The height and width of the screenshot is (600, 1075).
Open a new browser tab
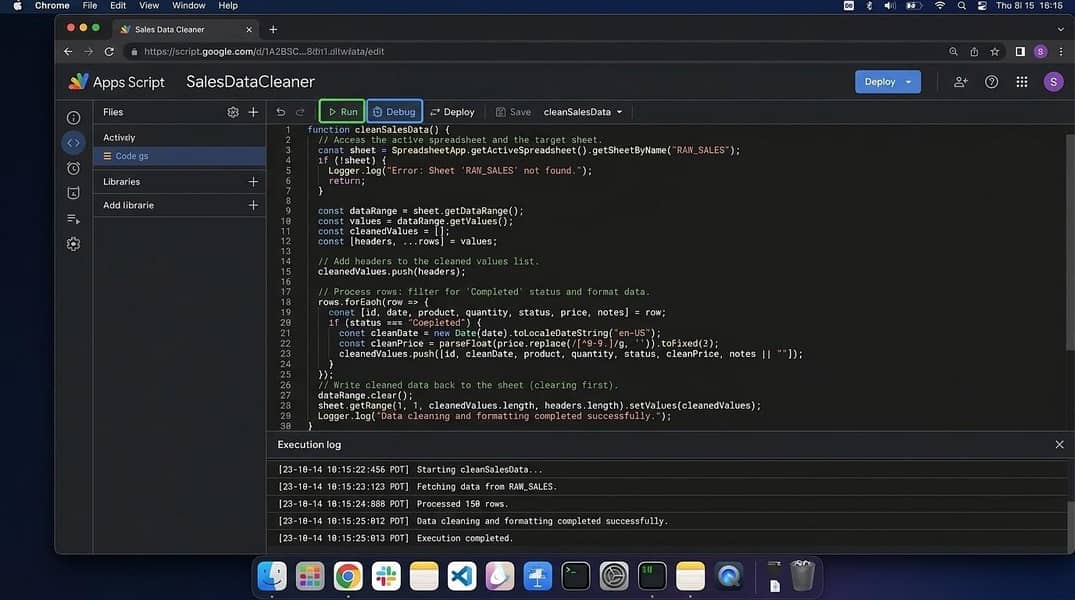pos(273,29)
